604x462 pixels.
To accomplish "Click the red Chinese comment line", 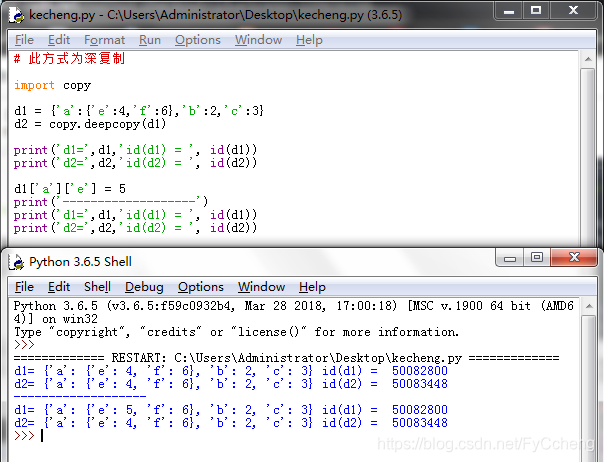I will tap(69, 59).
